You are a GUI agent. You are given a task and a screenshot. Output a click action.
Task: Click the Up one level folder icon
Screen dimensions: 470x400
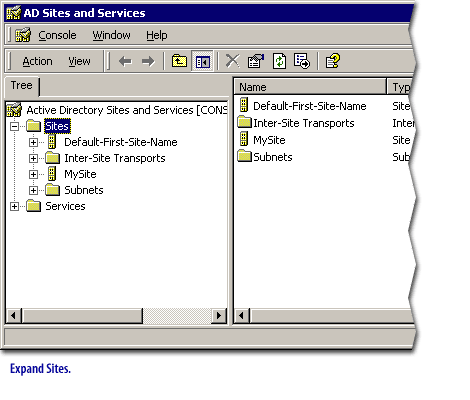tap(179, 61)
